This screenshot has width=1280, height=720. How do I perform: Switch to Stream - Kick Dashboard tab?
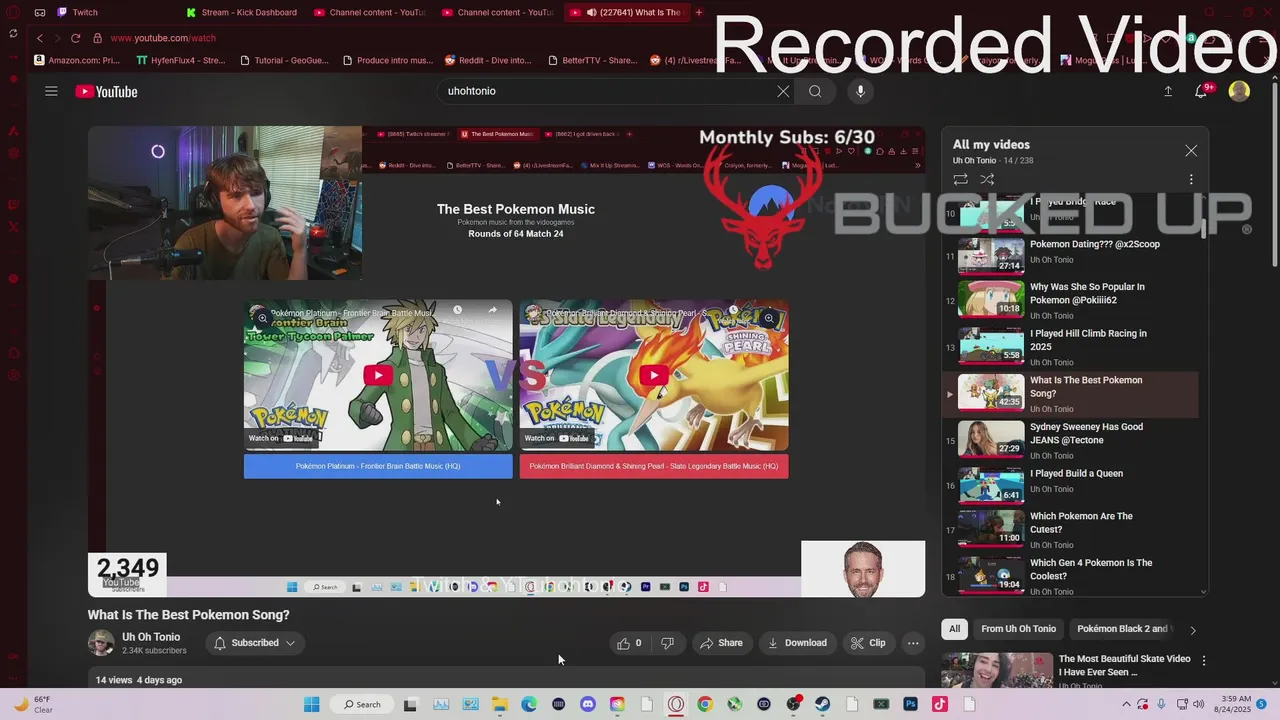click(x=242, y=12)
